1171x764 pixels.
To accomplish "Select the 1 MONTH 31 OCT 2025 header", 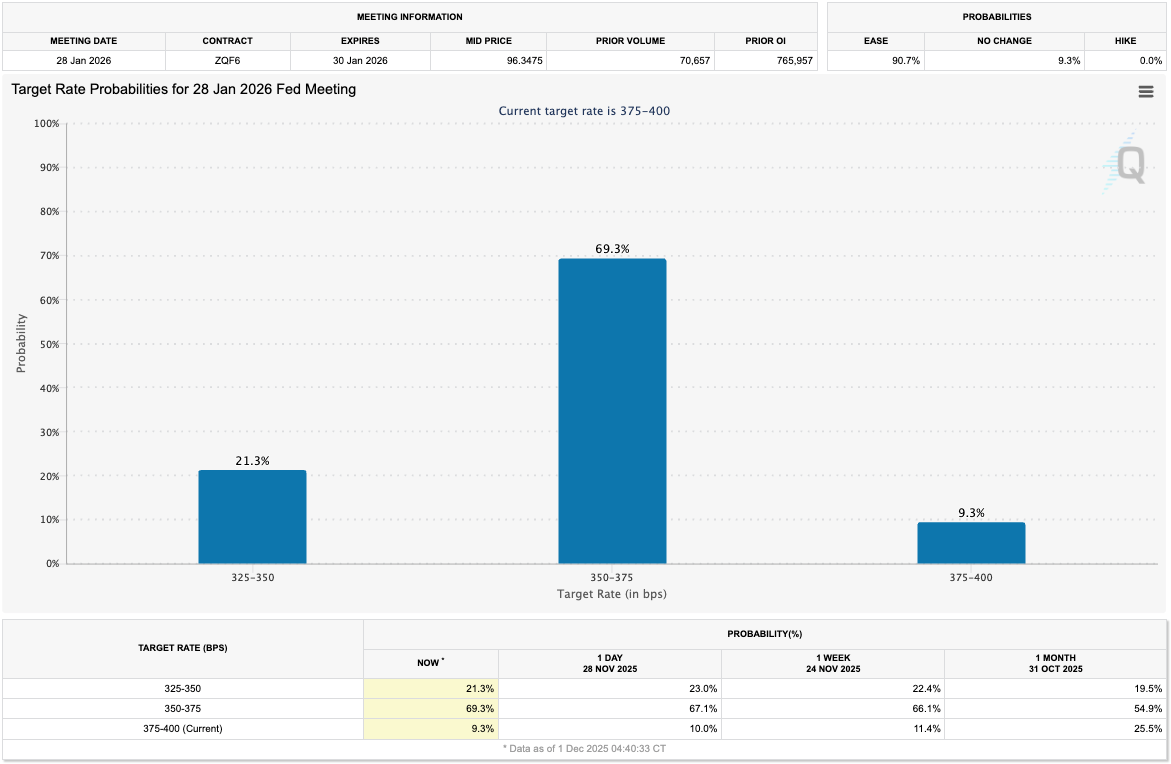I will click(x=1057, y=663).
